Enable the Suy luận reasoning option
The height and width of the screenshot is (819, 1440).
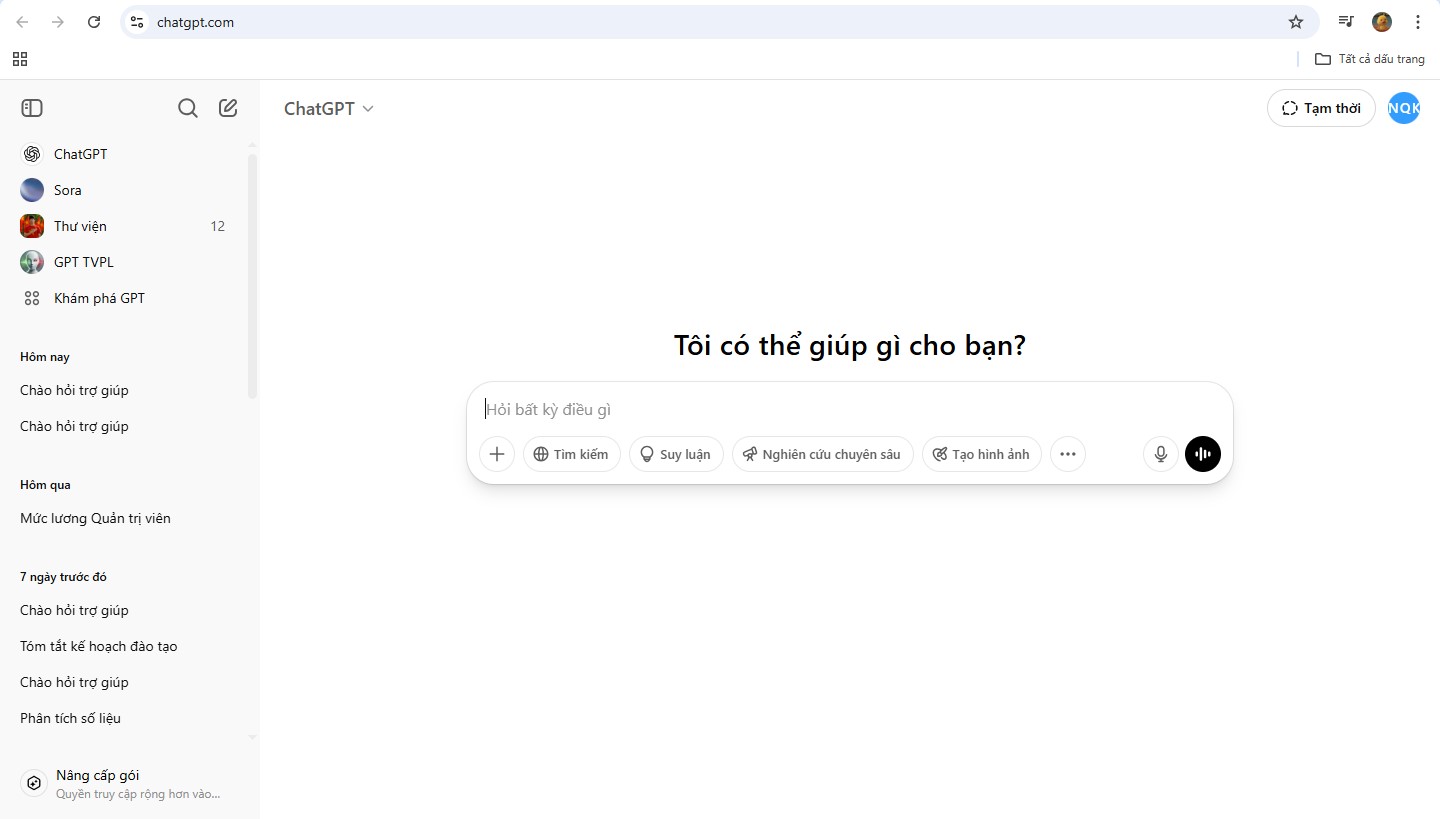[x=676, y=454]
